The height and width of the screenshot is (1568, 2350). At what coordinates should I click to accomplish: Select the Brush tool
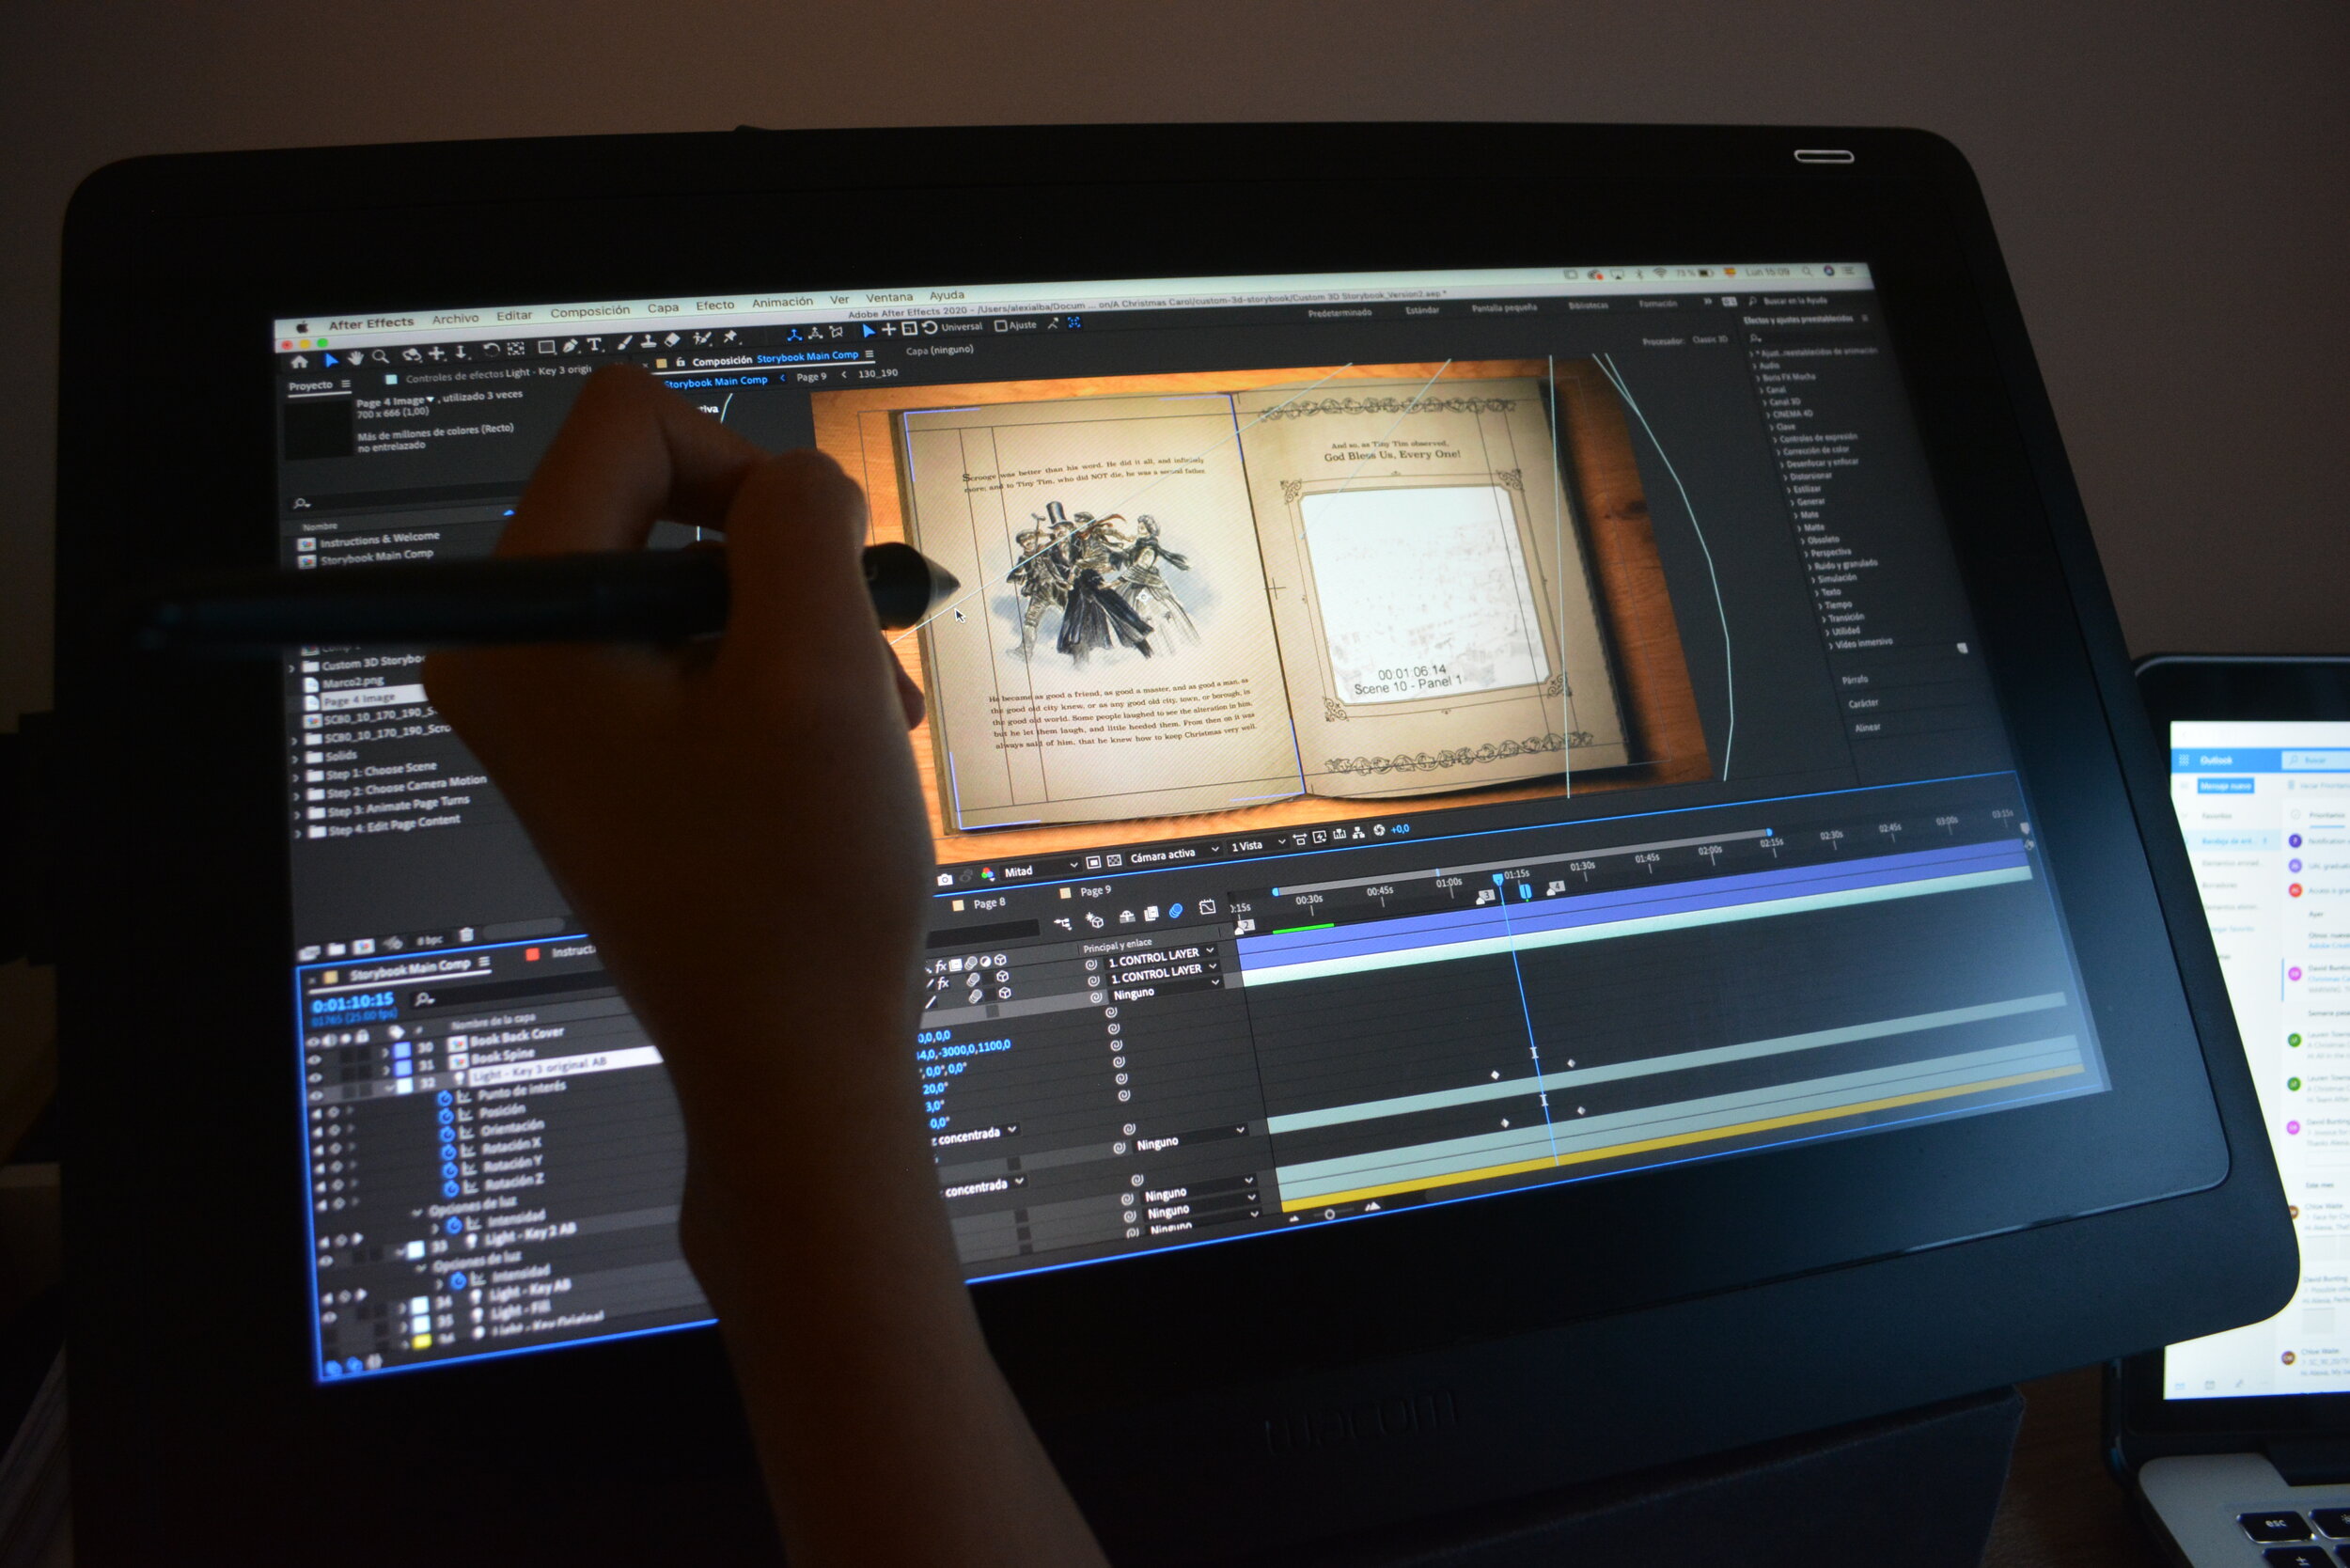point(624,343)
